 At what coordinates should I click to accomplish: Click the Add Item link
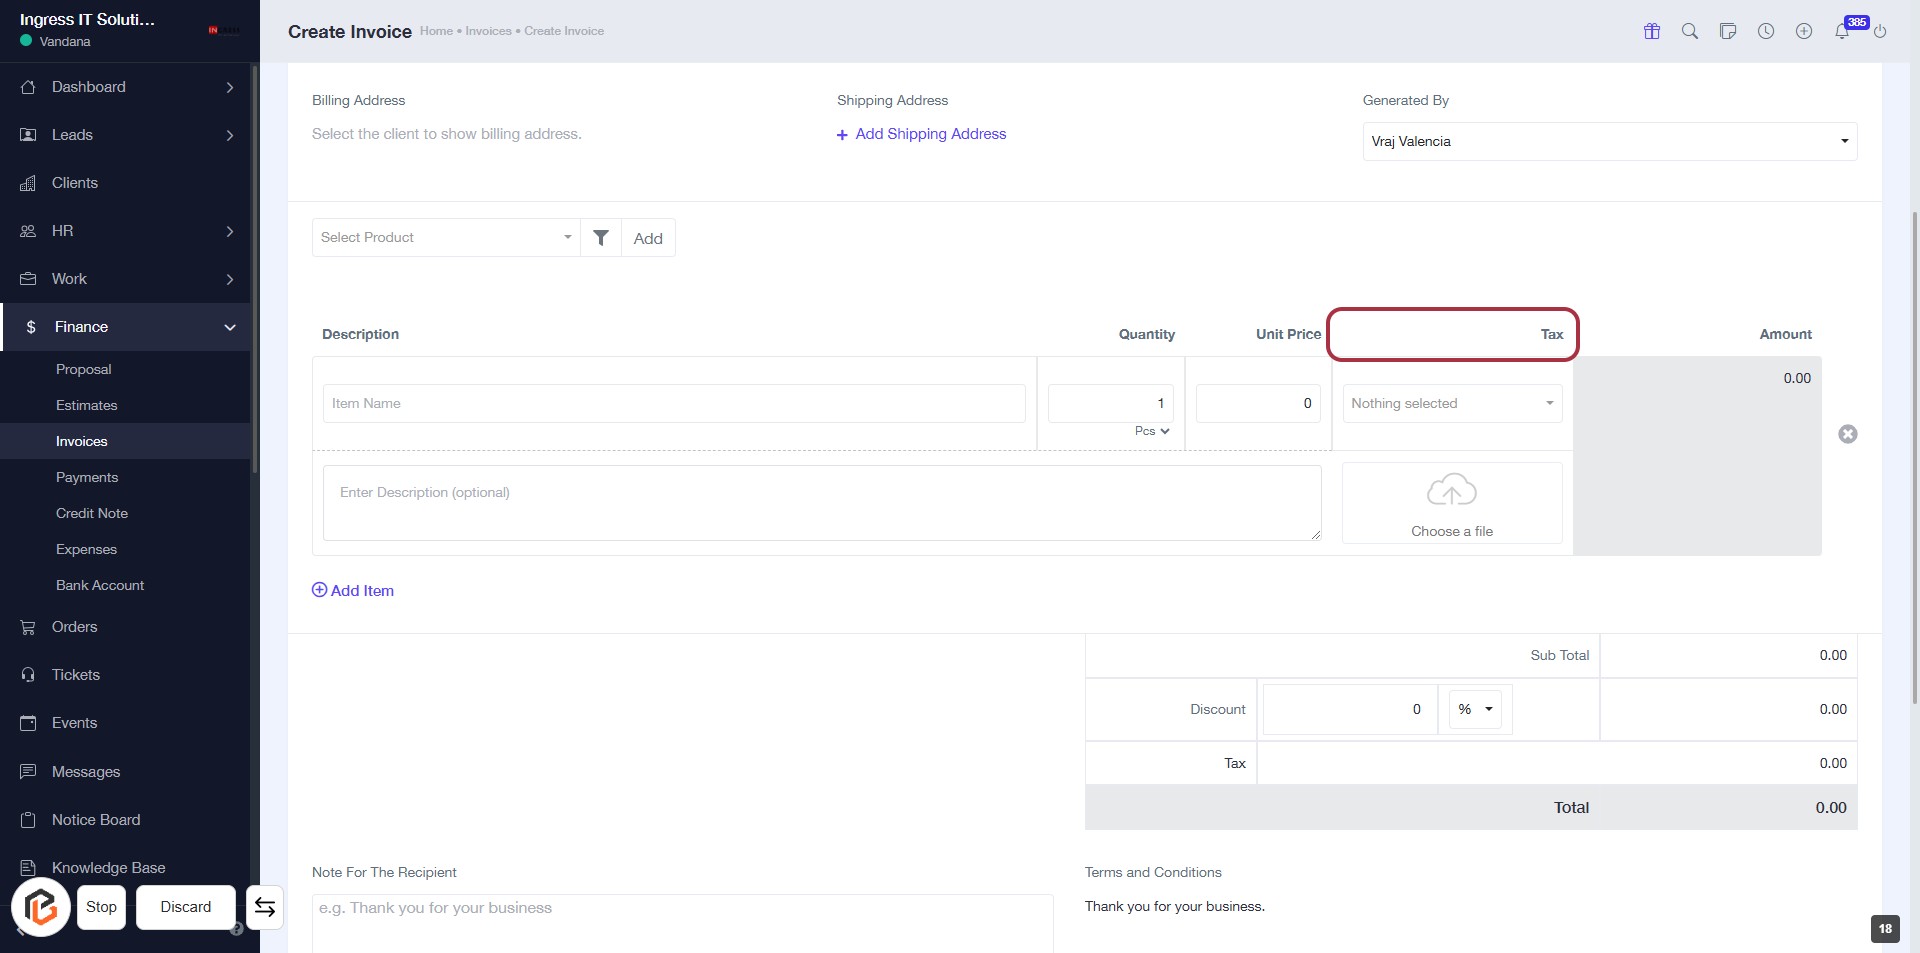tap(353, 591)
